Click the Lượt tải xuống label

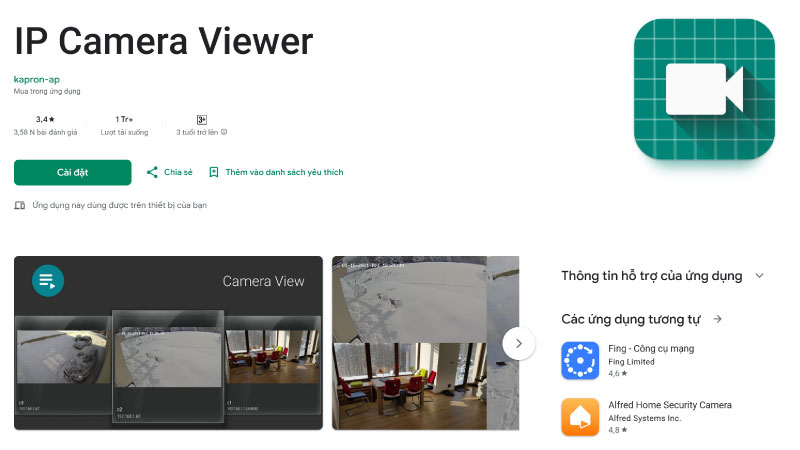pos(124,132)
